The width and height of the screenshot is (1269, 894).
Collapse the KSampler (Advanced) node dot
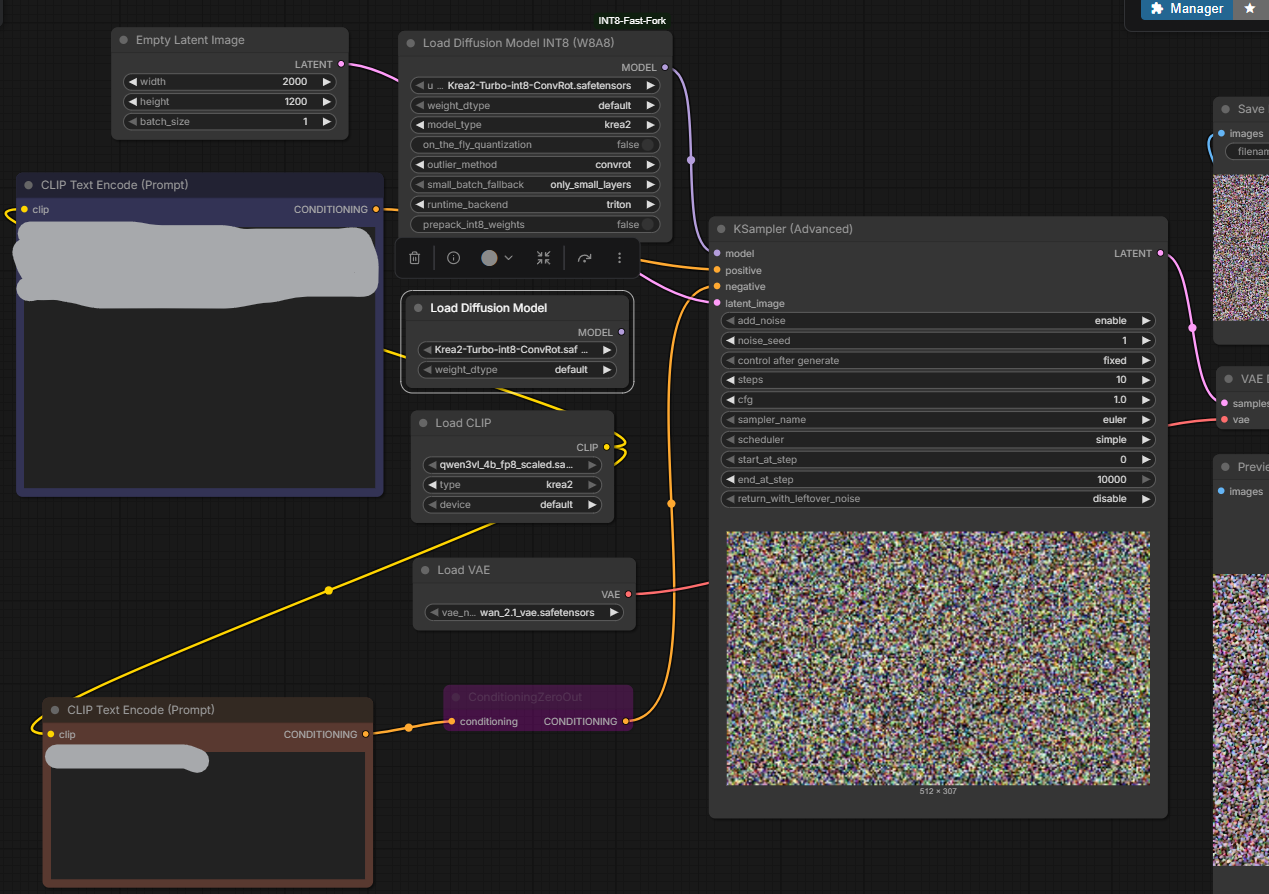721,229
